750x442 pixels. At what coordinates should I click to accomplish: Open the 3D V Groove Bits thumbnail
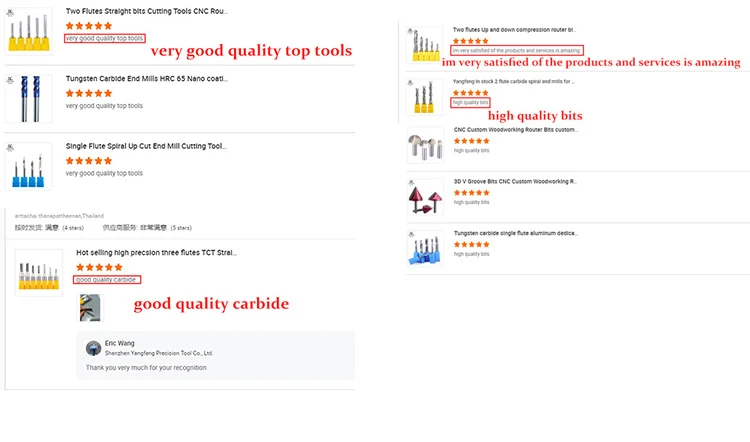pyautogui.click(x=424, y=197)
